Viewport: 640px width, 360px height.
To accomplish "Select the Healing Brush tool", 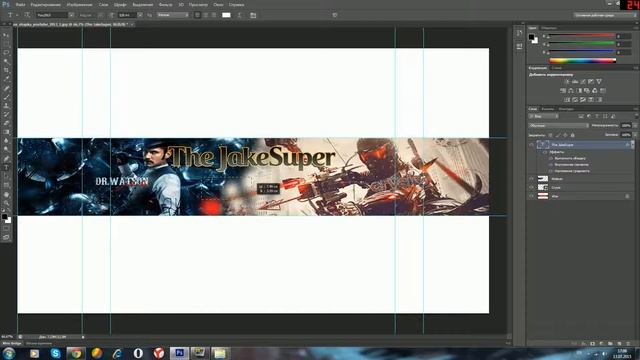I will 6,88.
